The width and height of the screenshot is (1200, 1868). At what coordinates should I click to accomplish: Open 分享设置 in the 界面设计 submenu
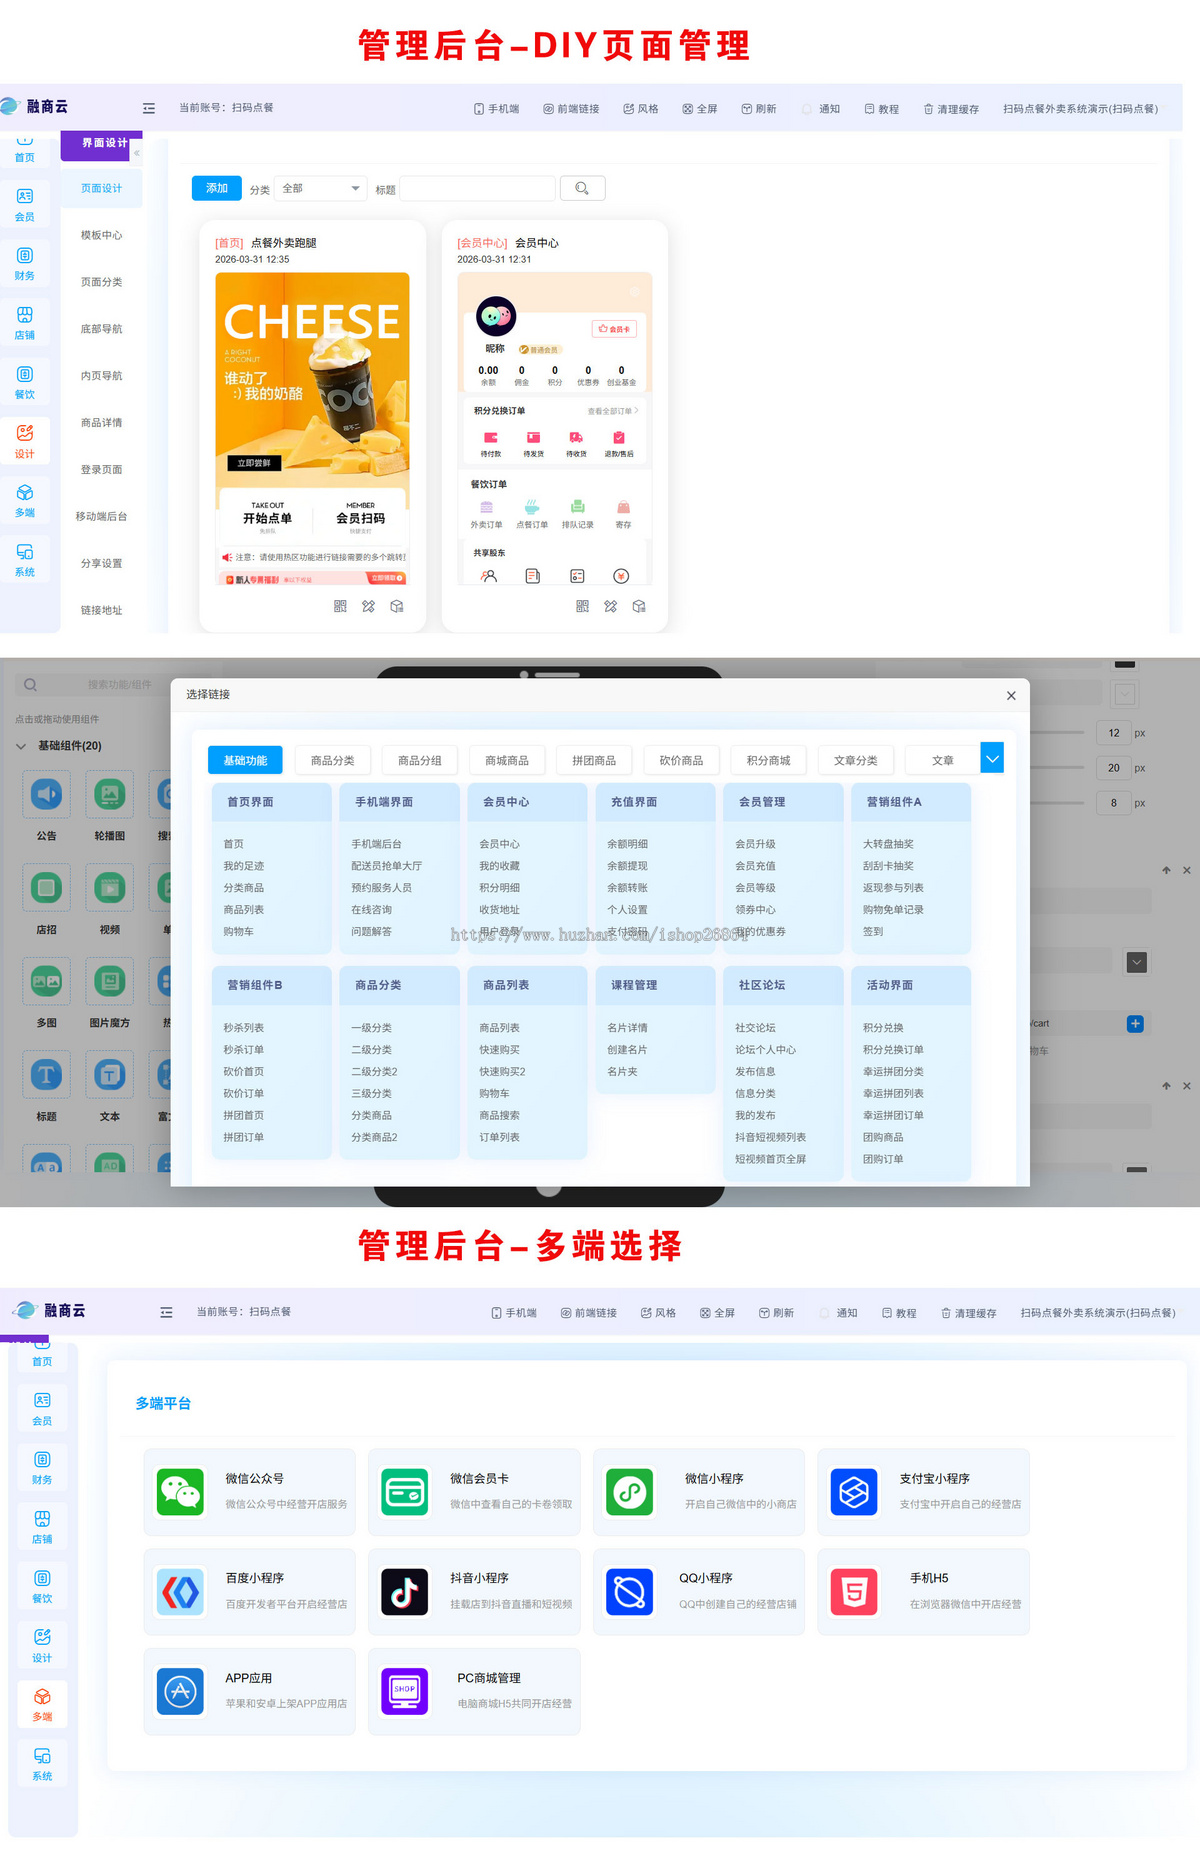pyautogui.click(x=102, y=563)
